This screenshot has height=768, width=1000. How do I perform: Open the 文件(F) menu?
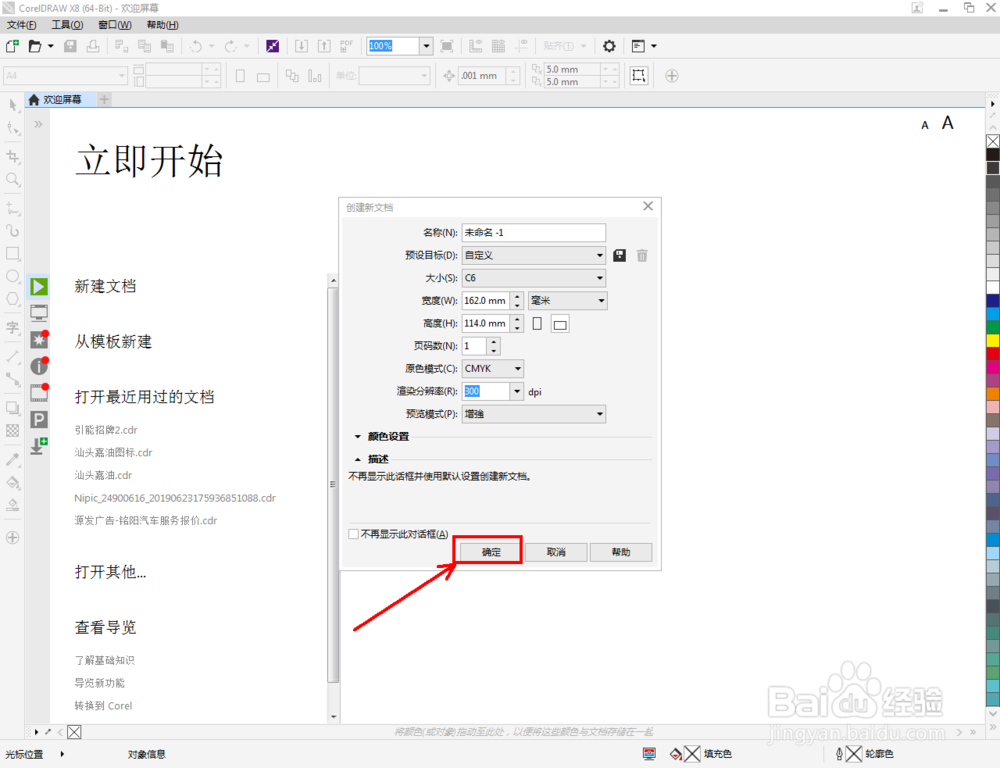[x=21, y=25]
